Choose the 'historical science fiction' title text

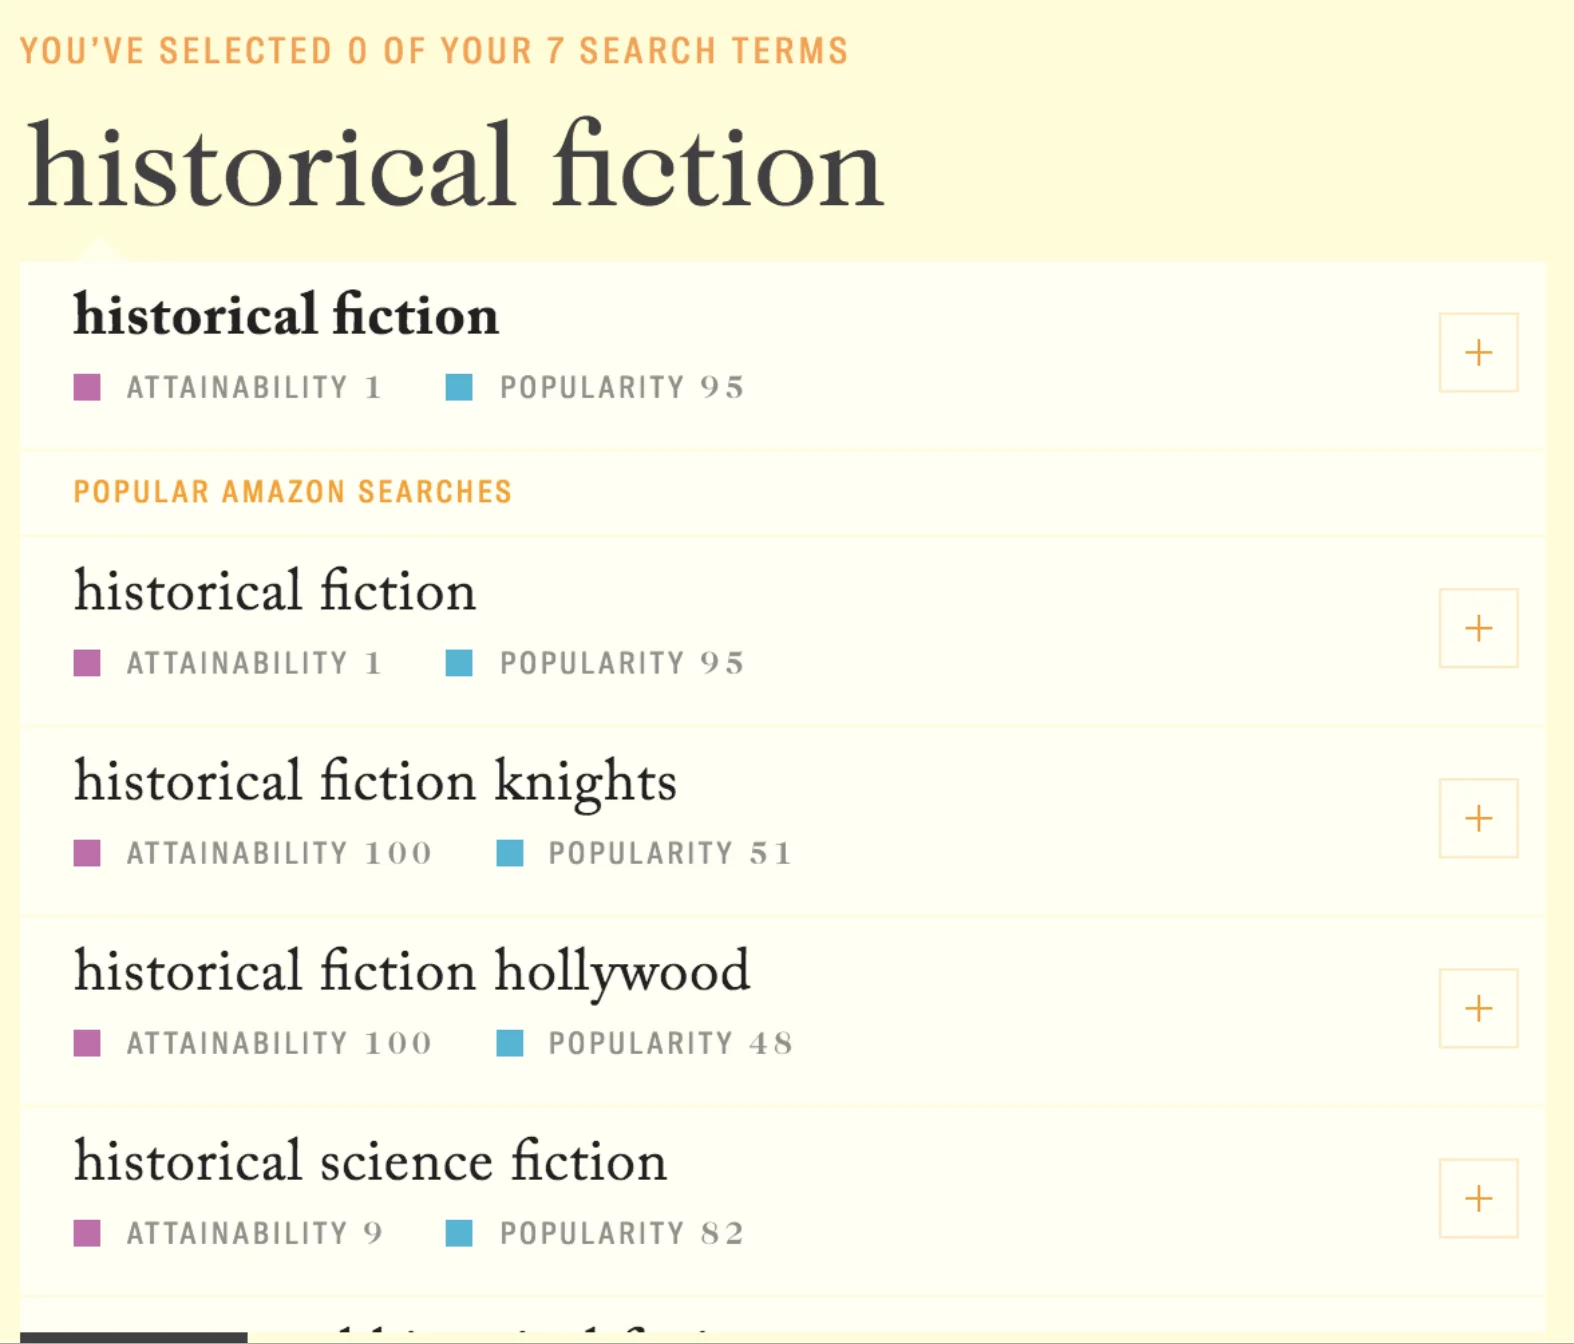(370, 1162)
